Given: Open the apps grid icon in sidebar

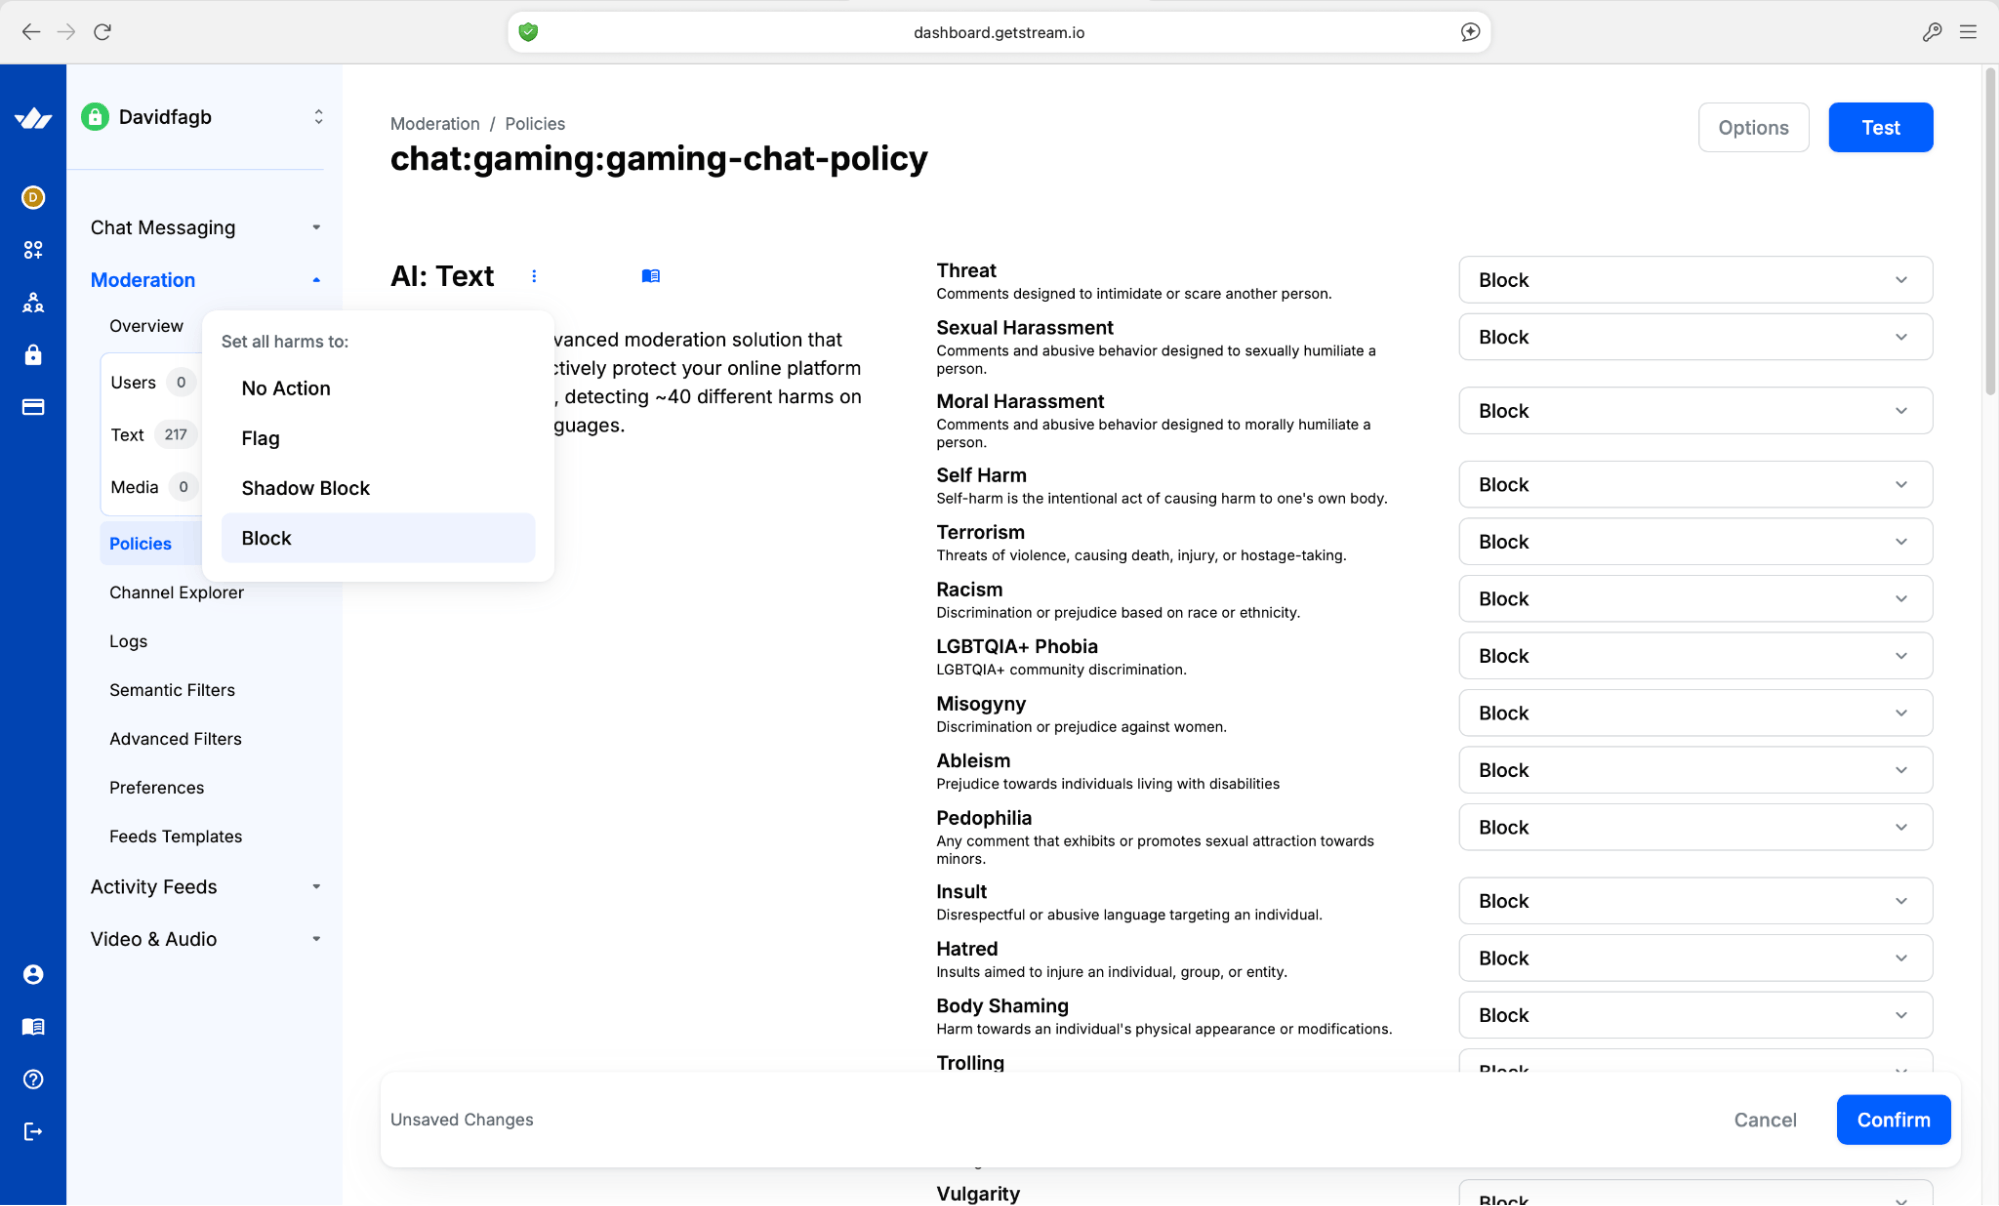Looking at the screenshot, I should [33, 249].
